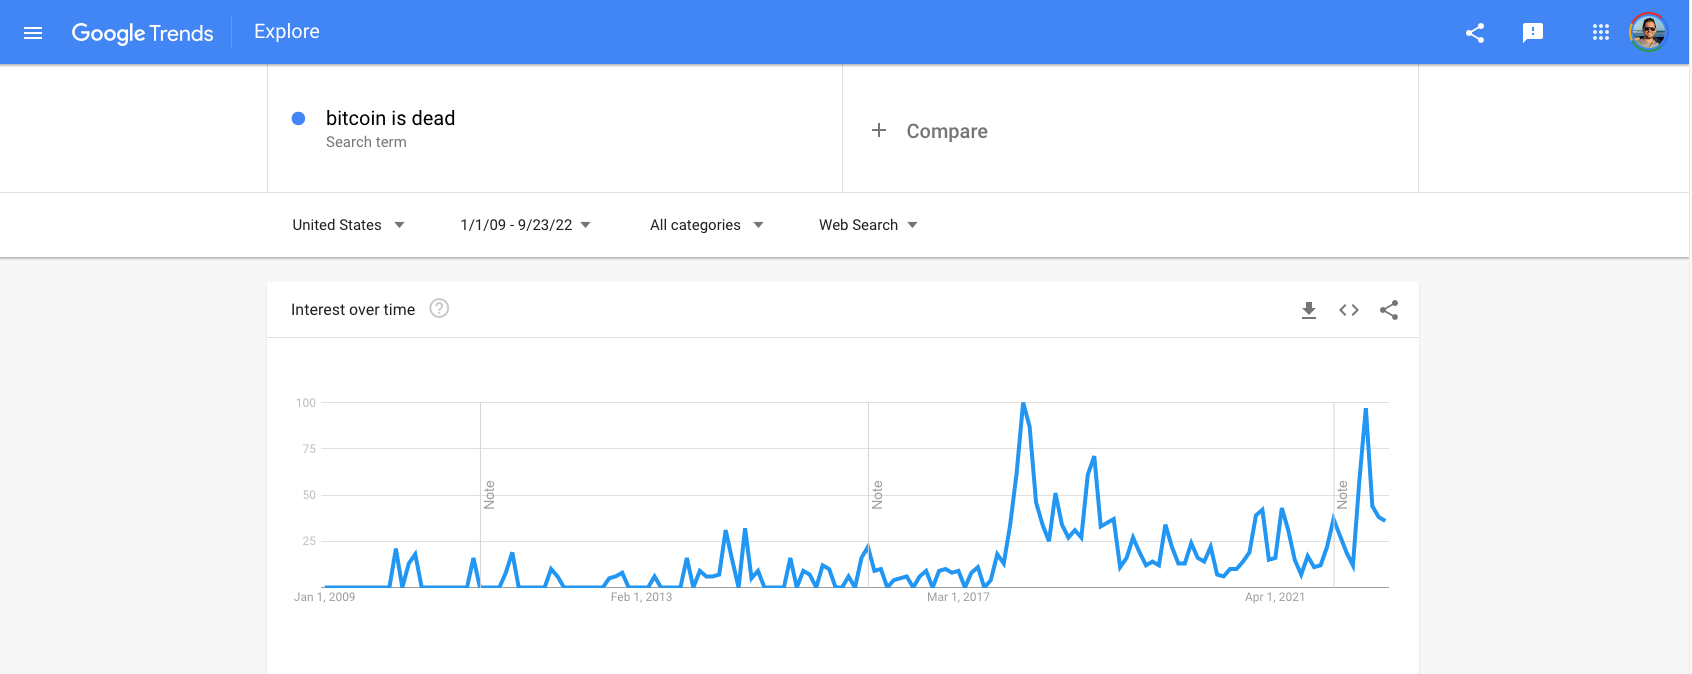Open the account profile avatar
Screen dimensions: 1692x674
point(1648,32)
